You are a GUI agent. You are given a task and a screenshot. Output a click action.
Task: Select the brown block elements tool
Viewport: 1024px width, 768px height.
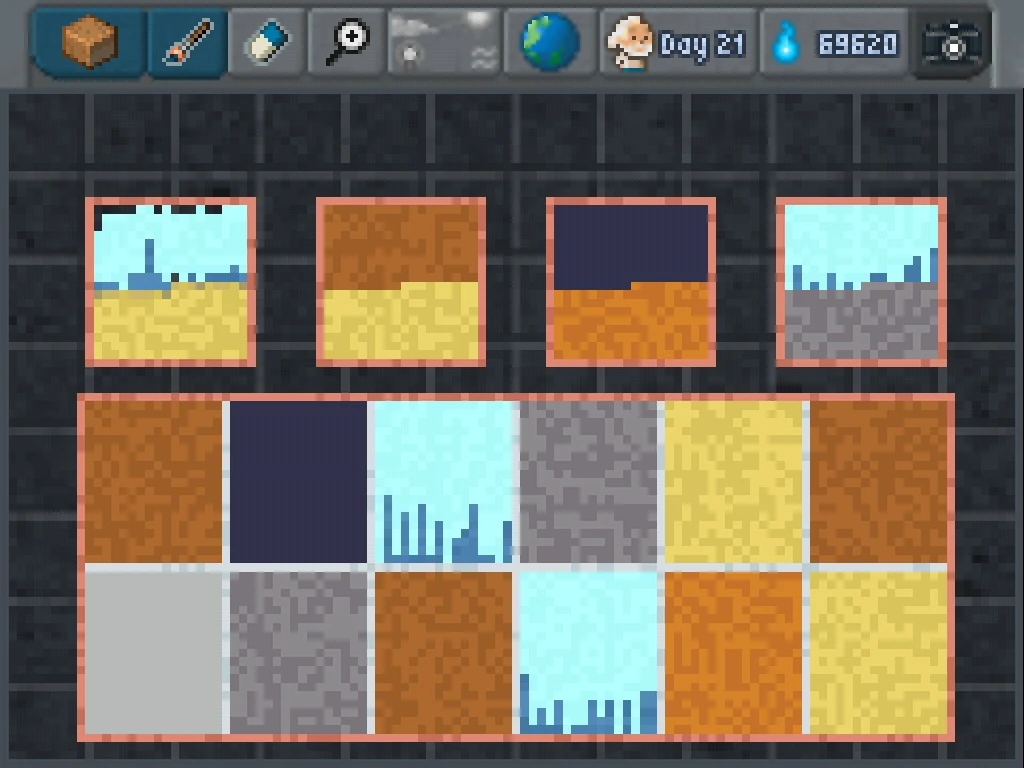coord(89,42)
